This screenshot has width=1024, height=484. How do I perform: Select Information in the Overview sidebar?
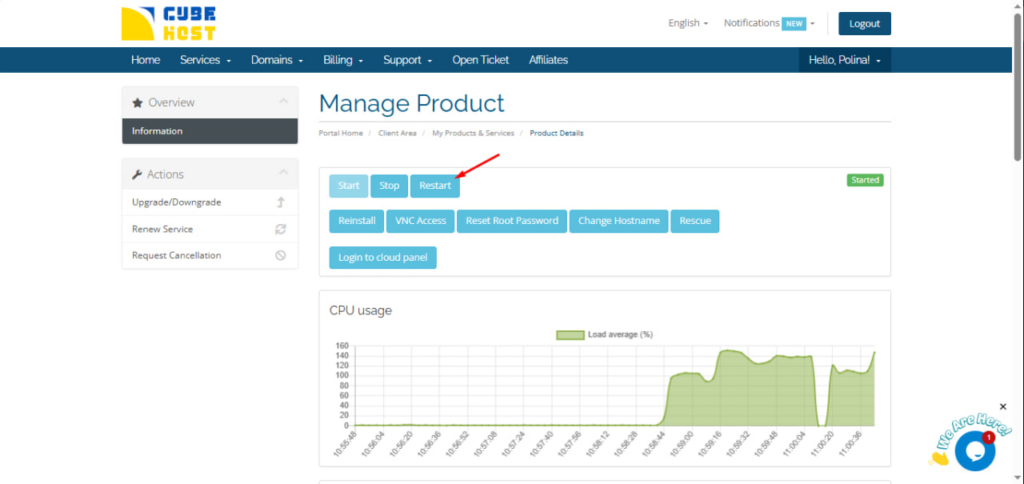210,131
